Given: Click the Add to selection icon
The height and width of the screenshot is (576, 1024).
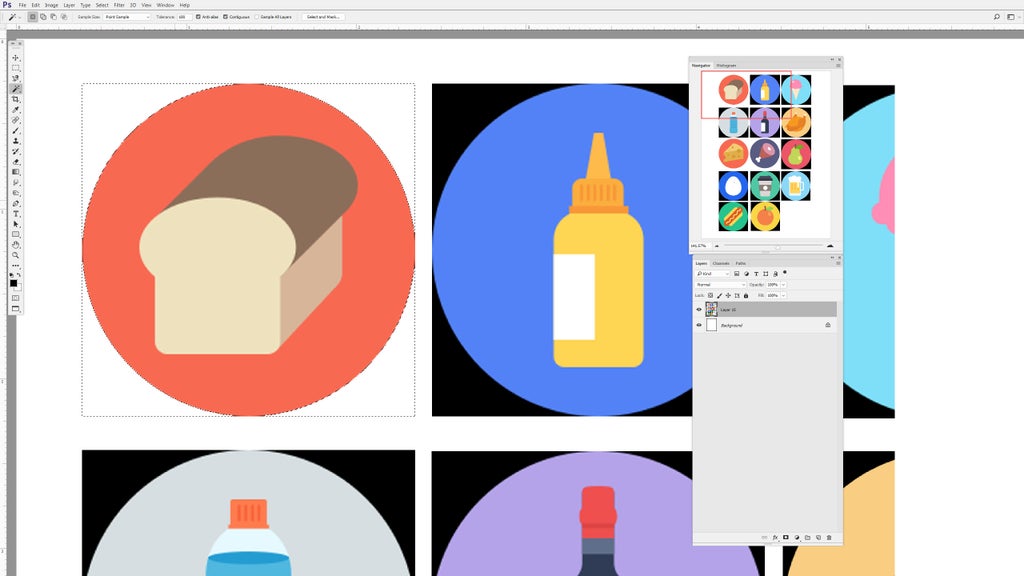Looking at the screenshot, I should coord(43,17).
